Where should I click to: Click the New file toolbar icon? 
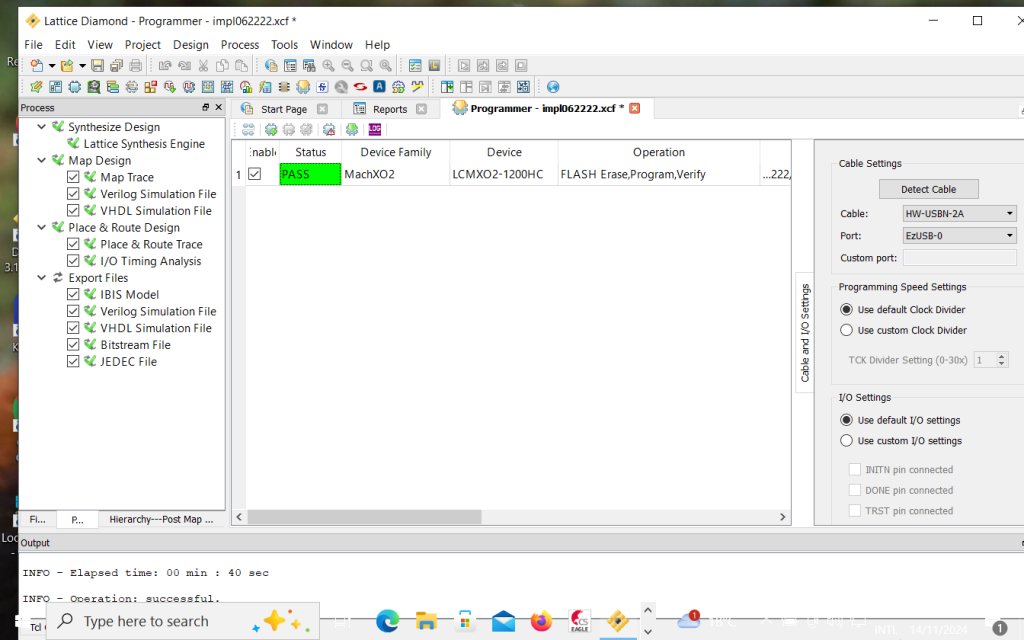click(37, 65)
